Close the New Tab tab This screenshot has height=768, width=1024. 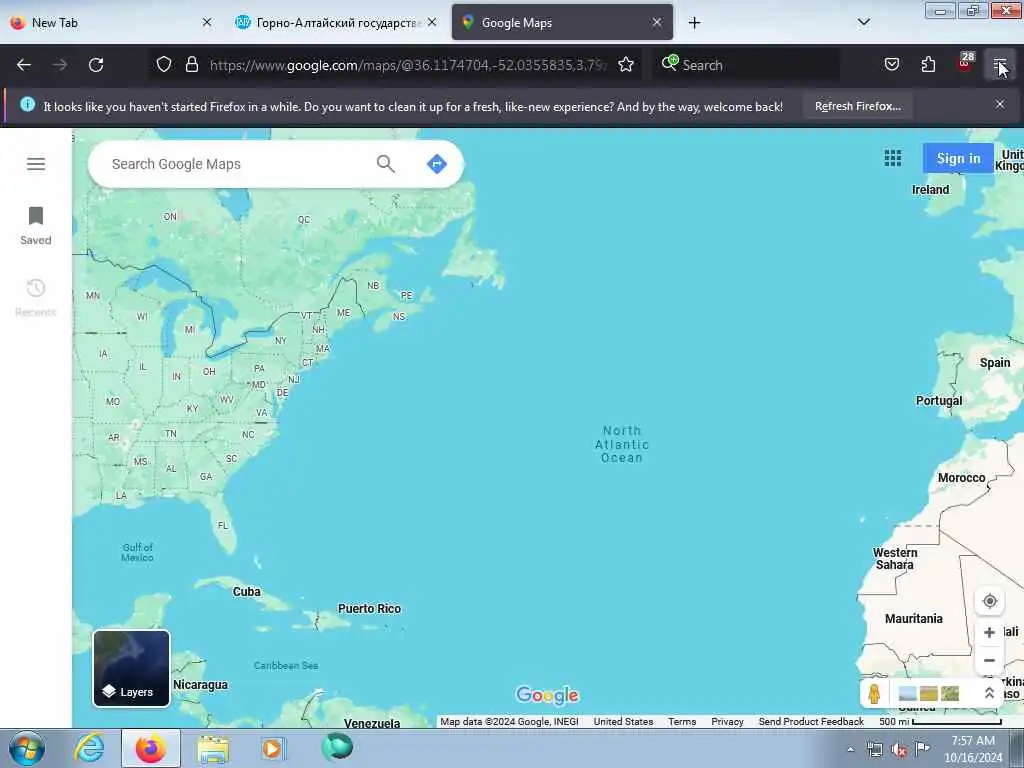coord(207,22)
